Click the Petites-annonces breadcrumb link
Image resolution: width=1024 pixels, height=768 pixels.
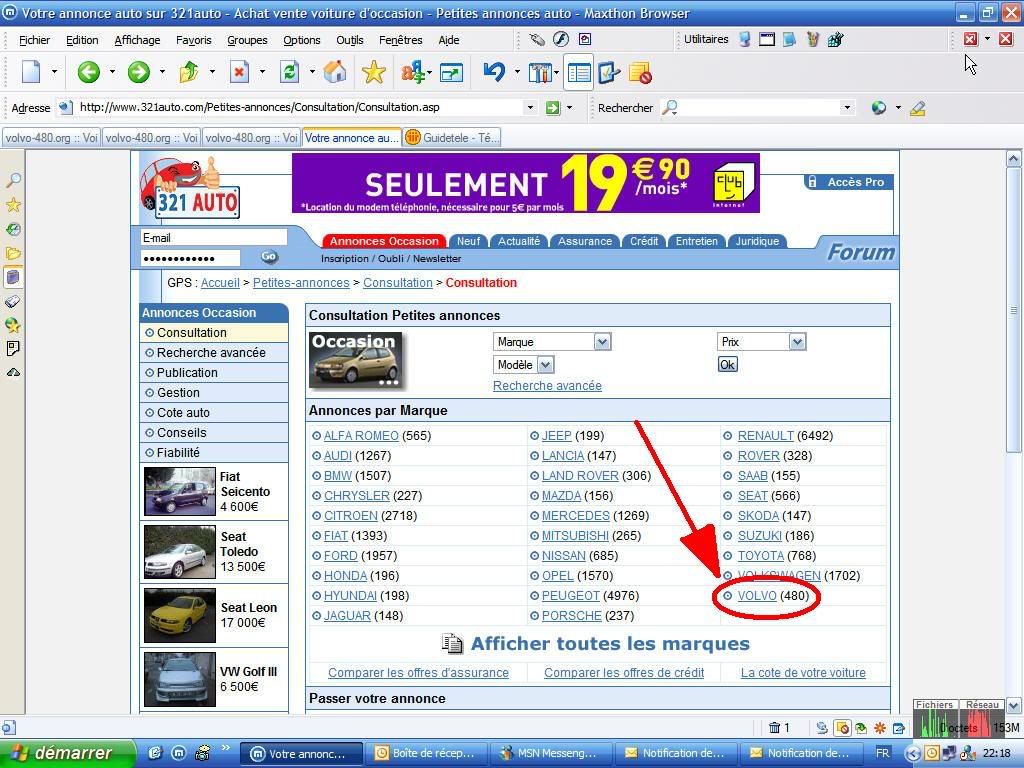[301, 283]
